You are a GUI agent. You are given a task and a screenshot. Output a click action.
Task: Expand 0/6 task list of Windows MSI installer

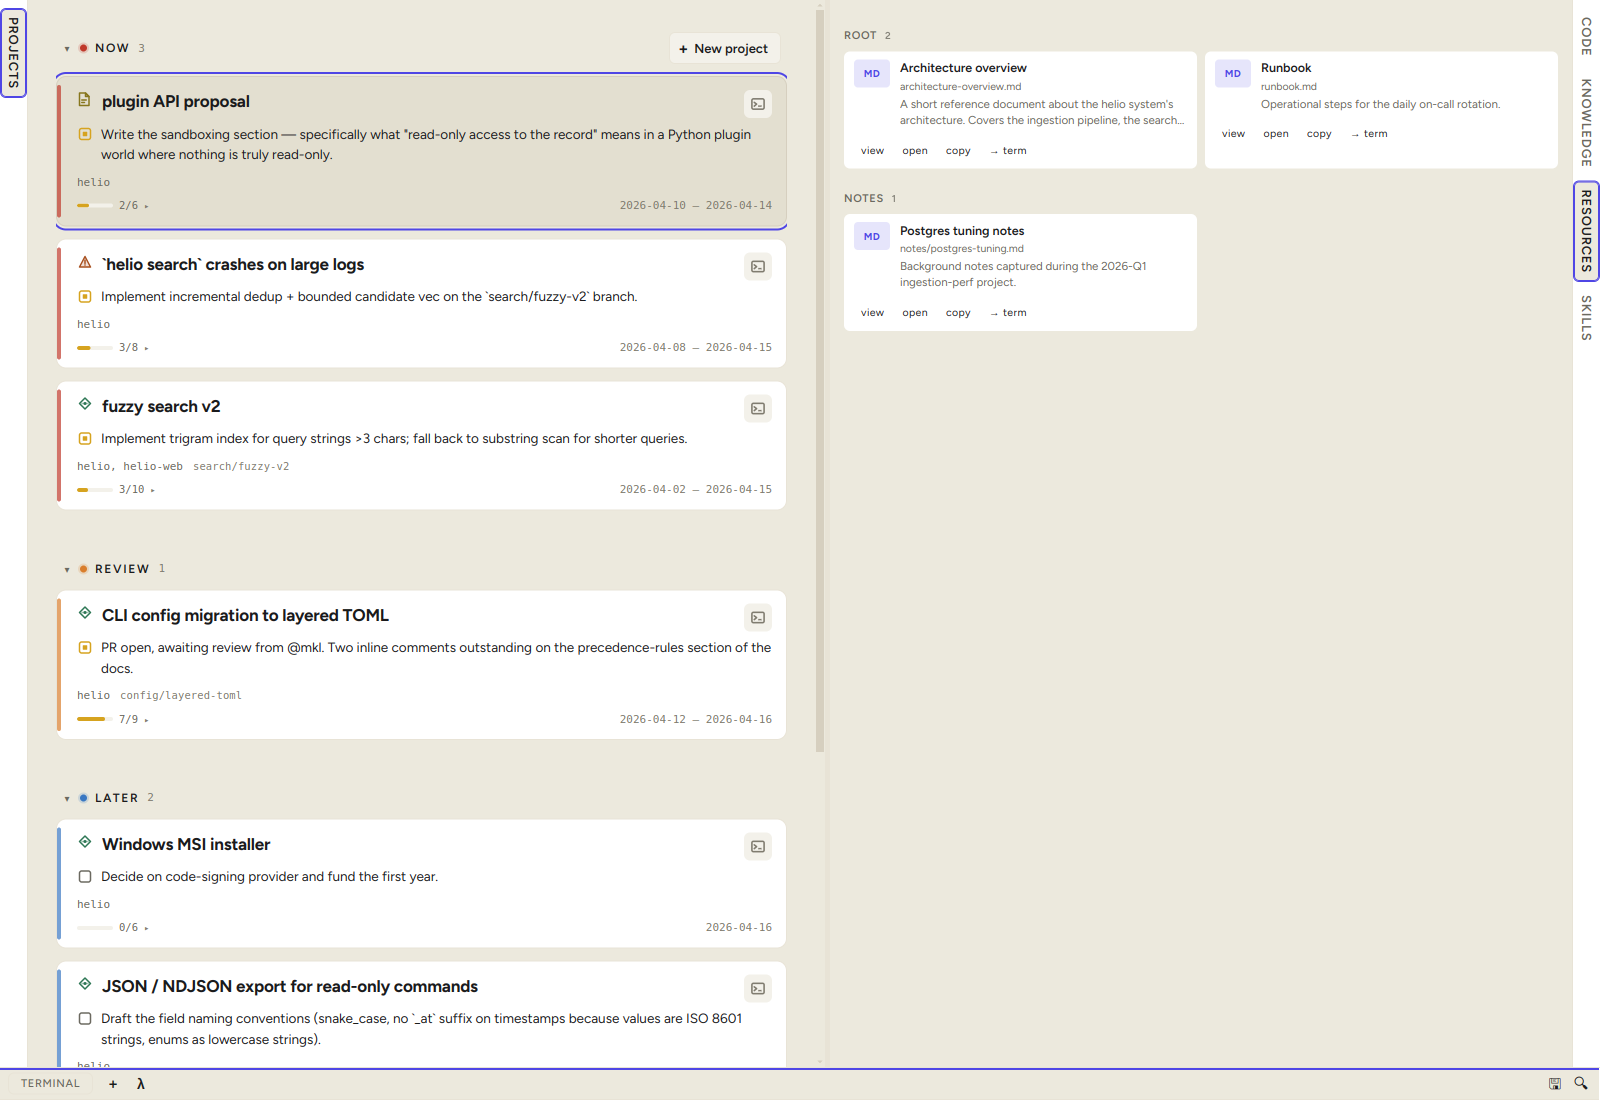pos(134,928)
